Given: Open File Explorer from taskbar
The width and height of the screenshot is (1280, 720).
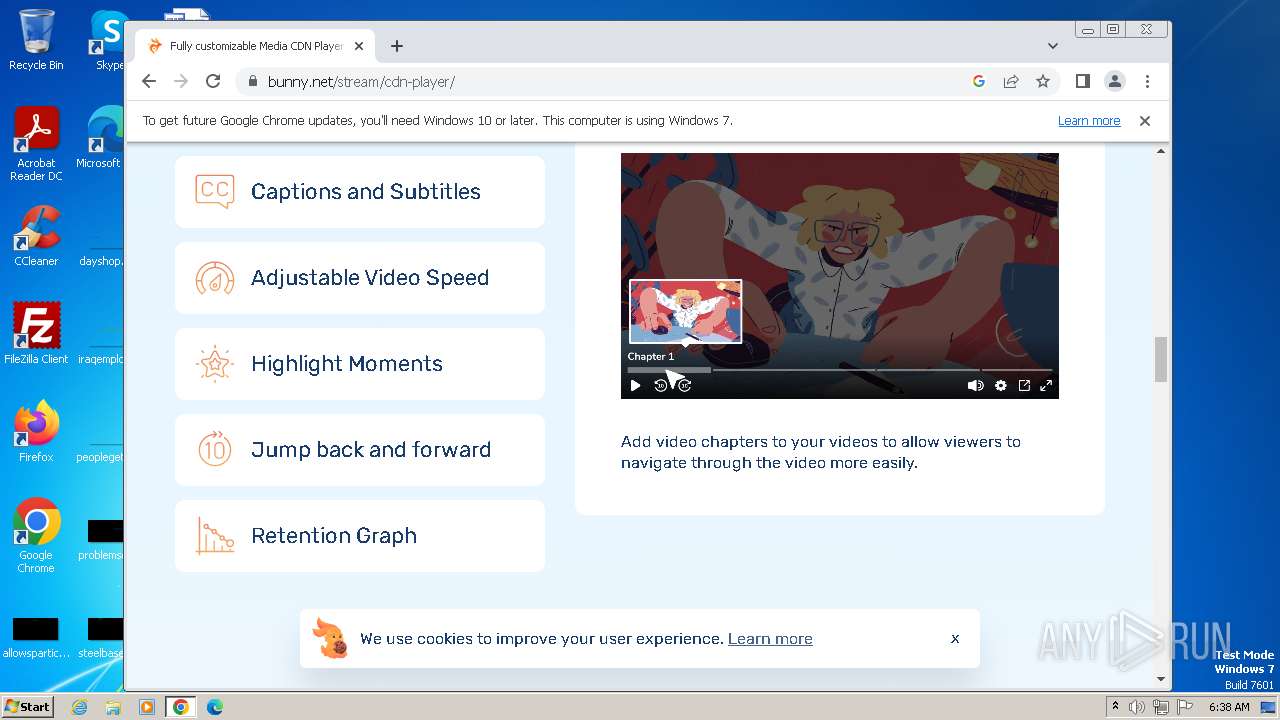Looking at the screenshot, I should click(x=113, y=707).
